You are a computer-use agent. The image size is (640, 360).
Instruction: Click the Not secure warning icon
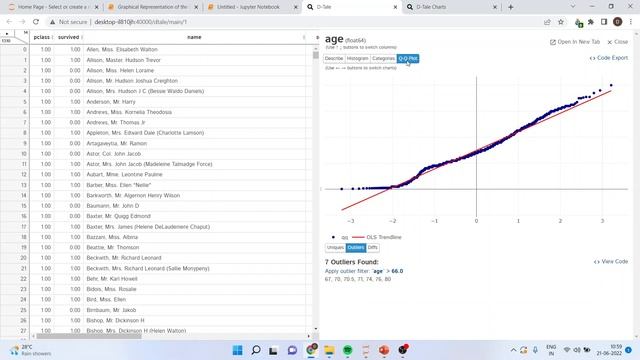[52, 22]
